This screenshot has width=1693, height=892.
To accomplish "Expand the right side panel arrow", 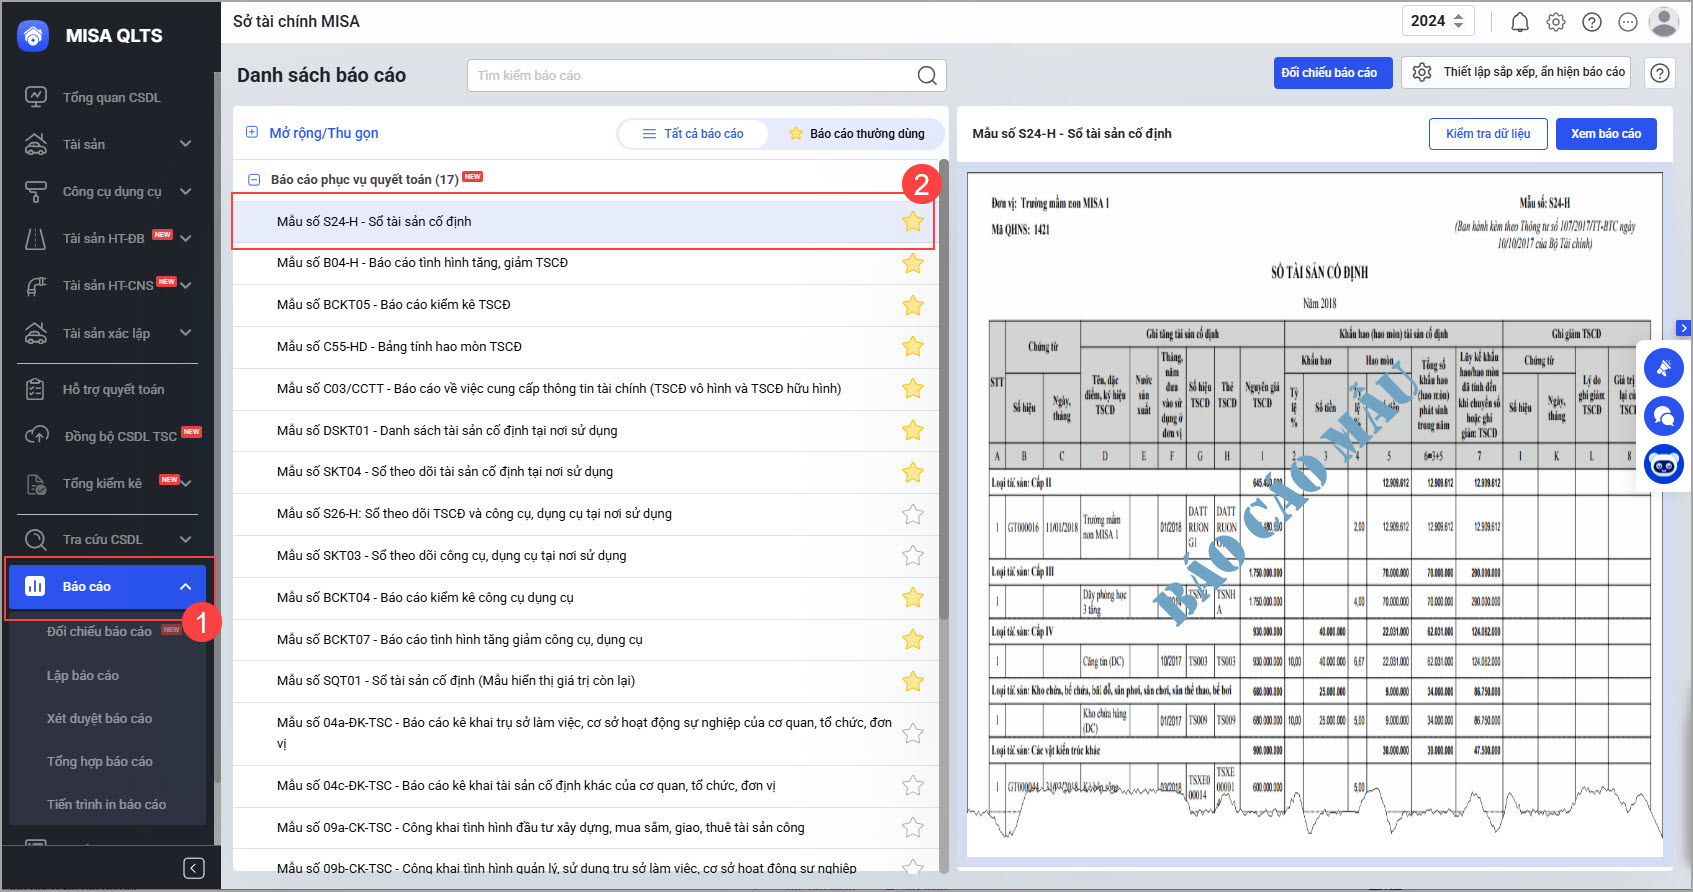I will point(1684,328).
